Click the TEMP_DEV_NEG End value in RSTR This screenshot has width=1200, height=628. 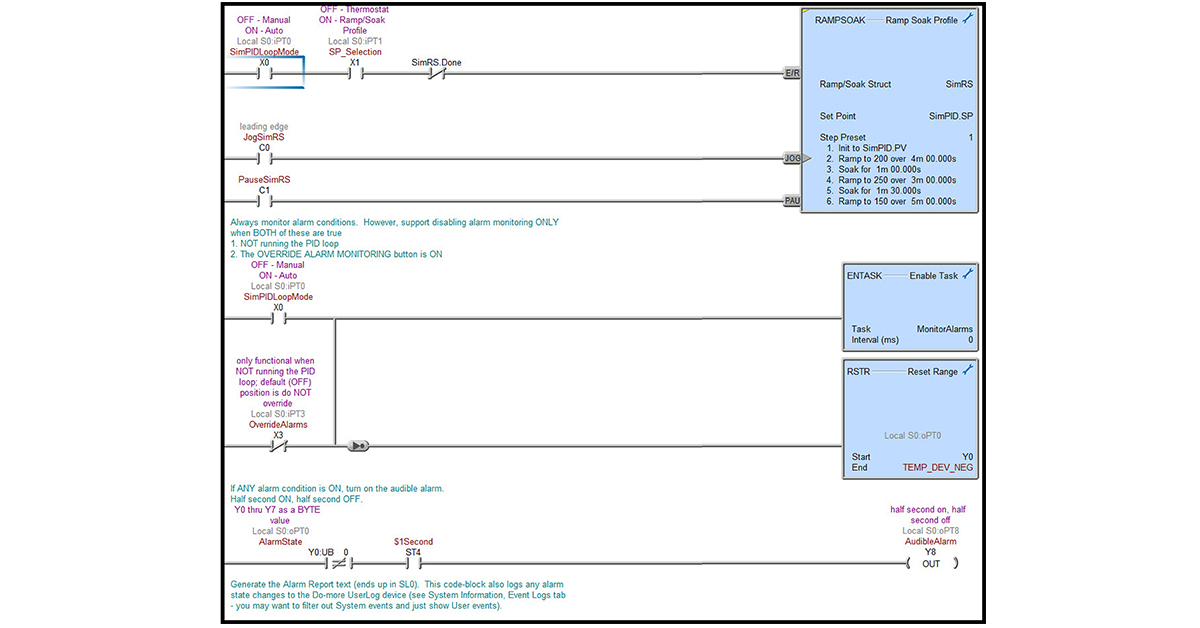937,467
